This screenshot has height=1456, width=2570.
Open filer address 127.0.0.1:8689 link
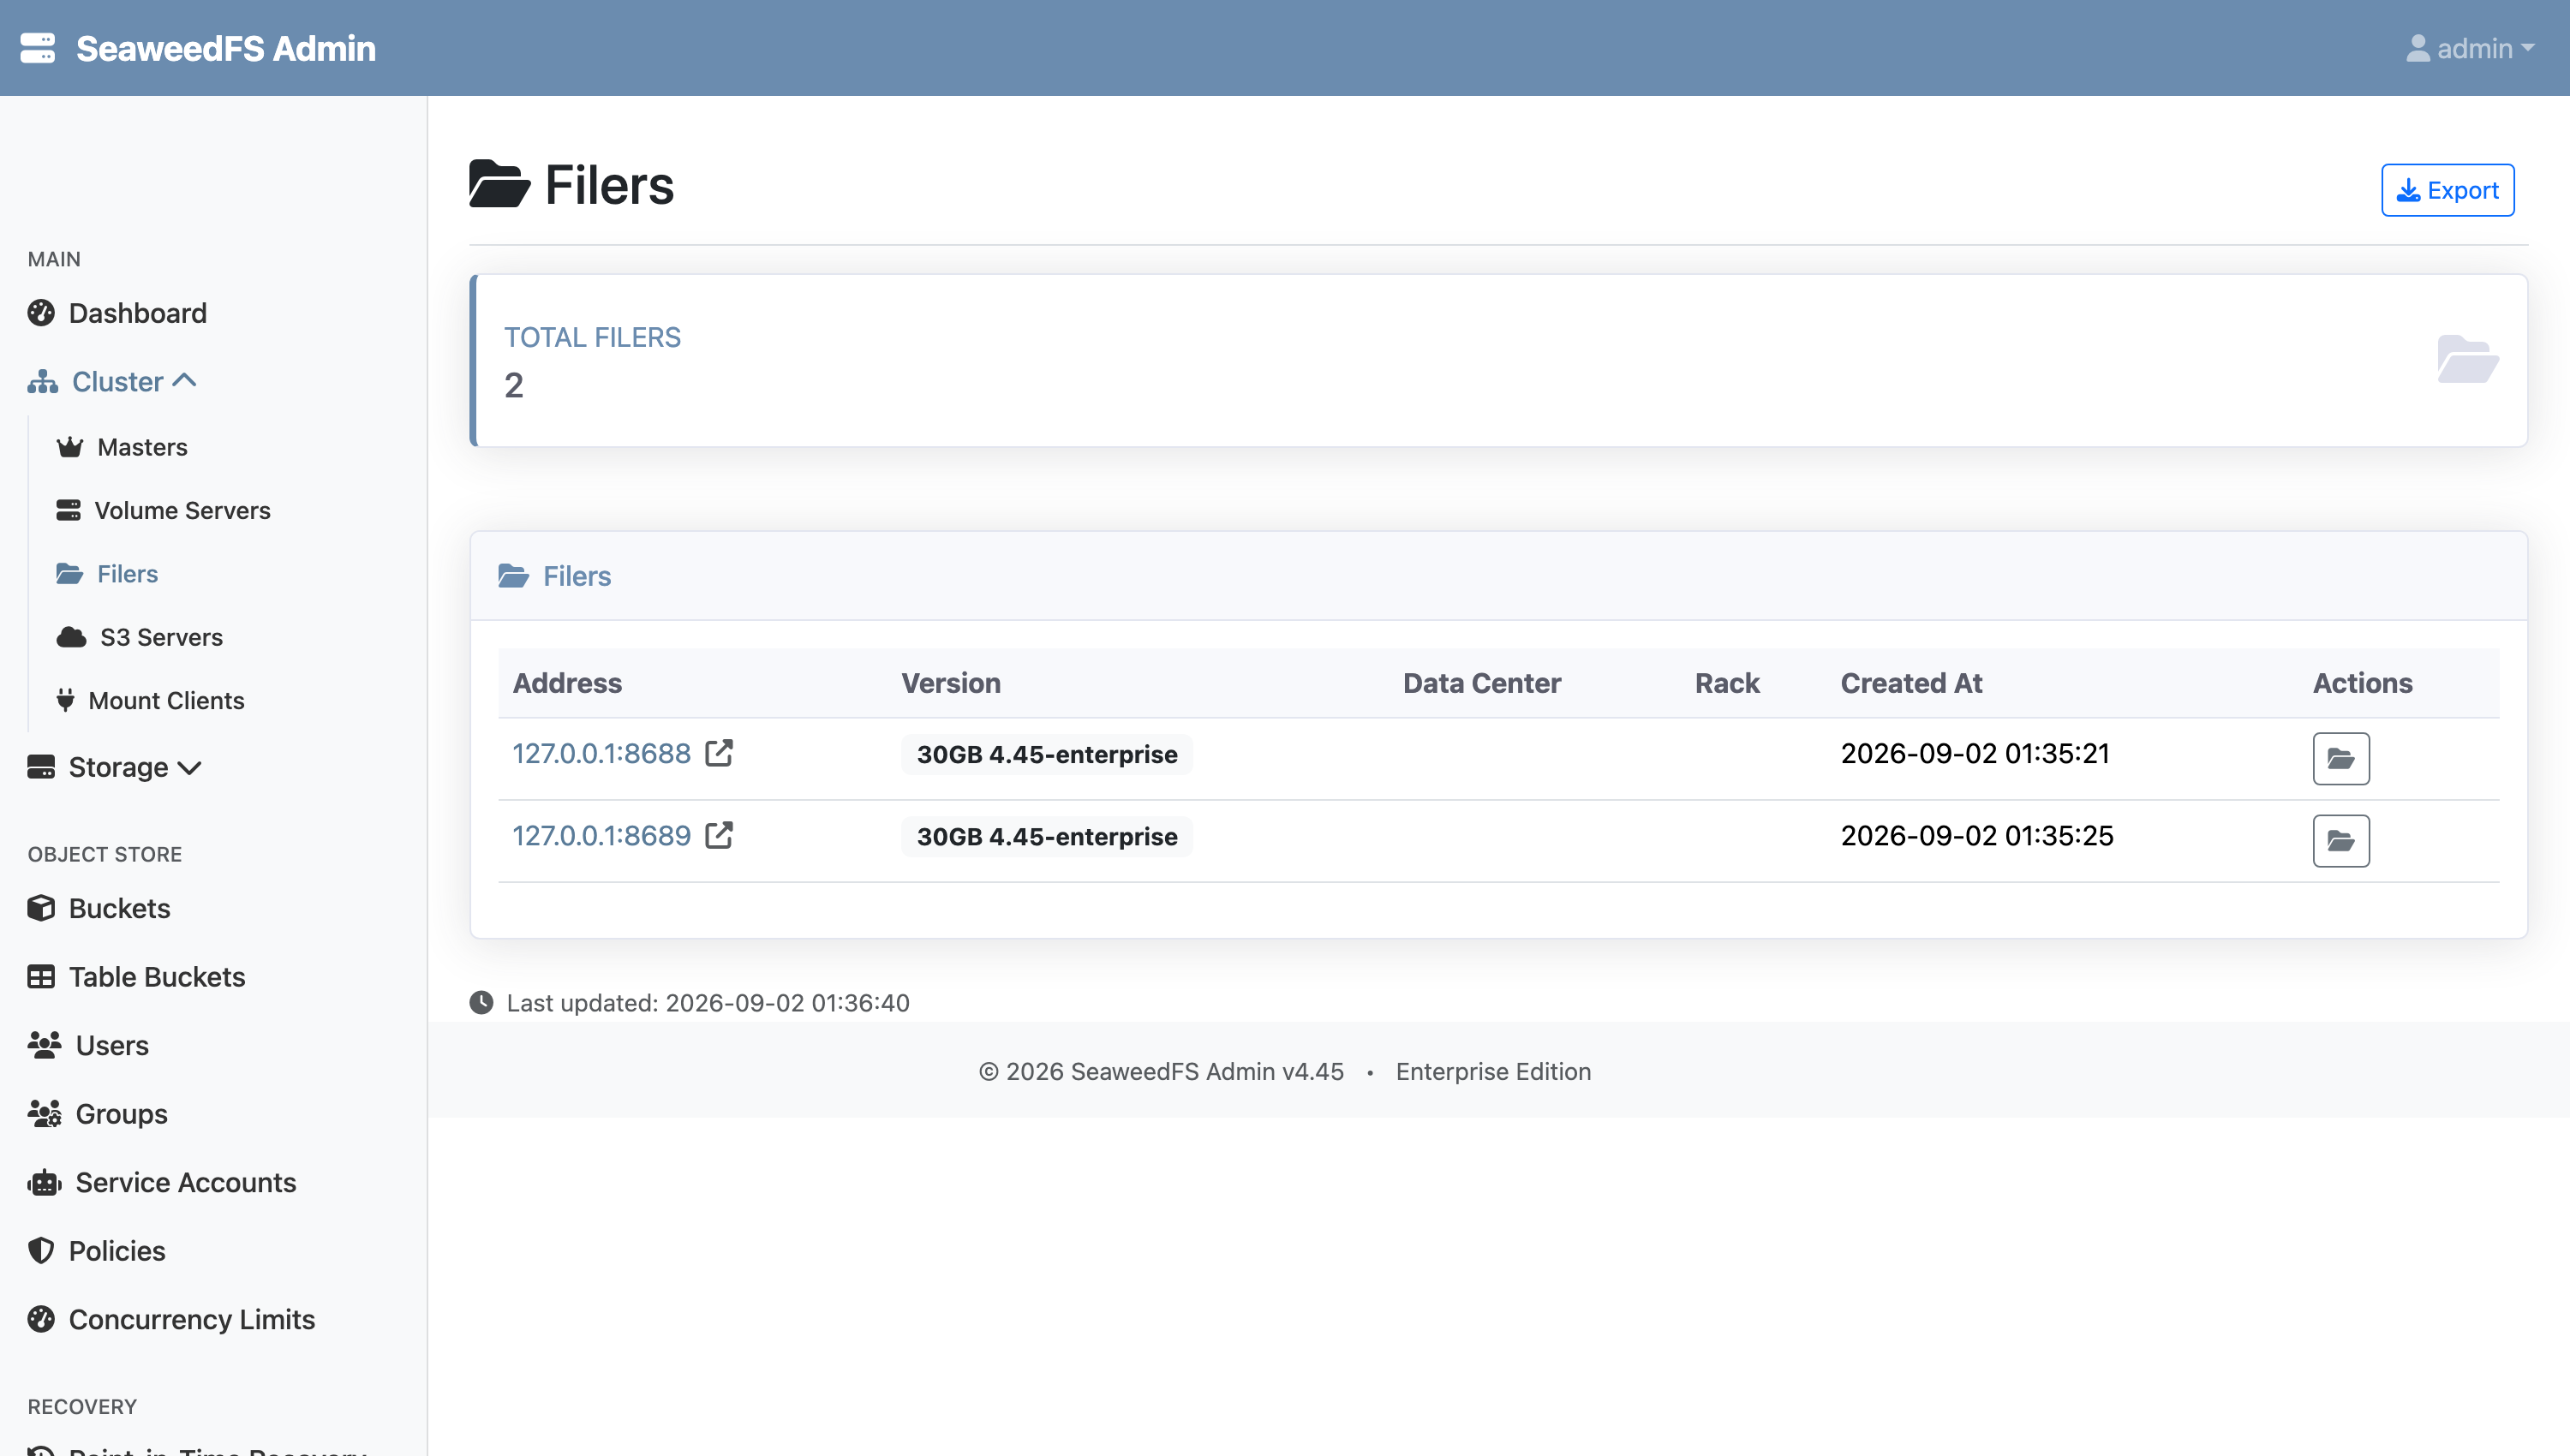pyautogui.click(x=601, y=835)
